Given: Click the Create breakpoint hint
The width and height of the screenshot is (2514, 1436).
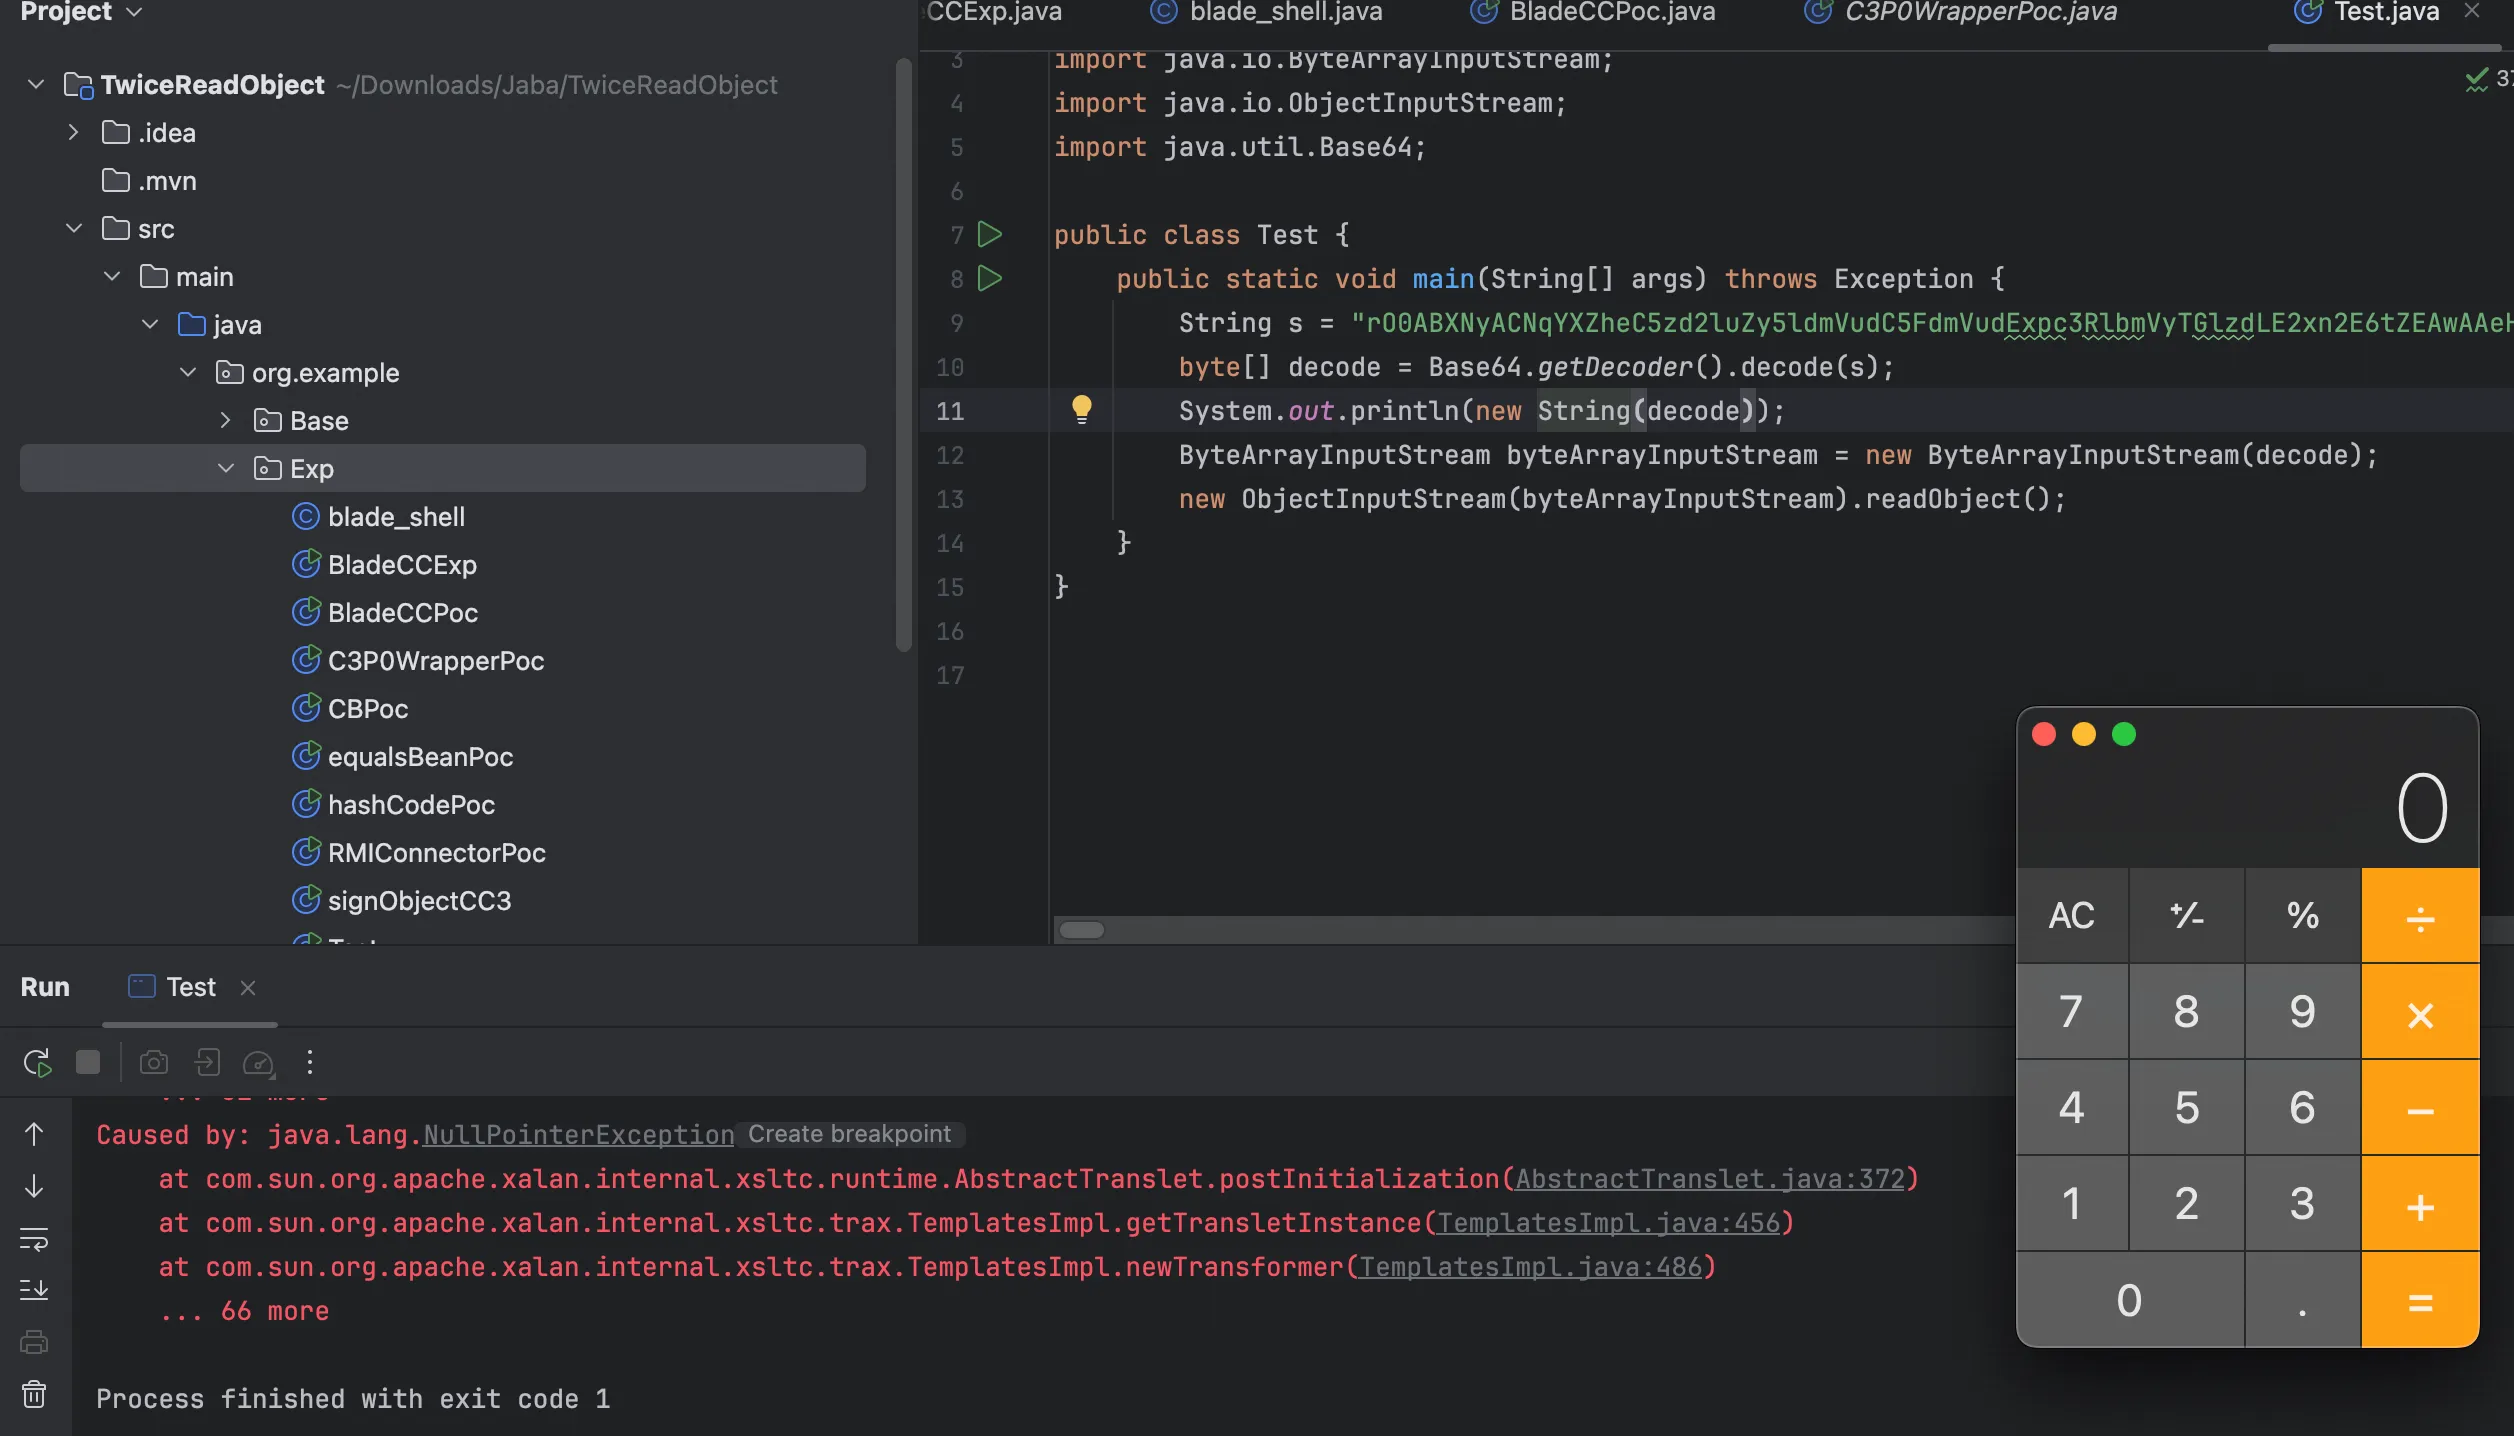Looking at the screenshot, I should (849, 1134).
